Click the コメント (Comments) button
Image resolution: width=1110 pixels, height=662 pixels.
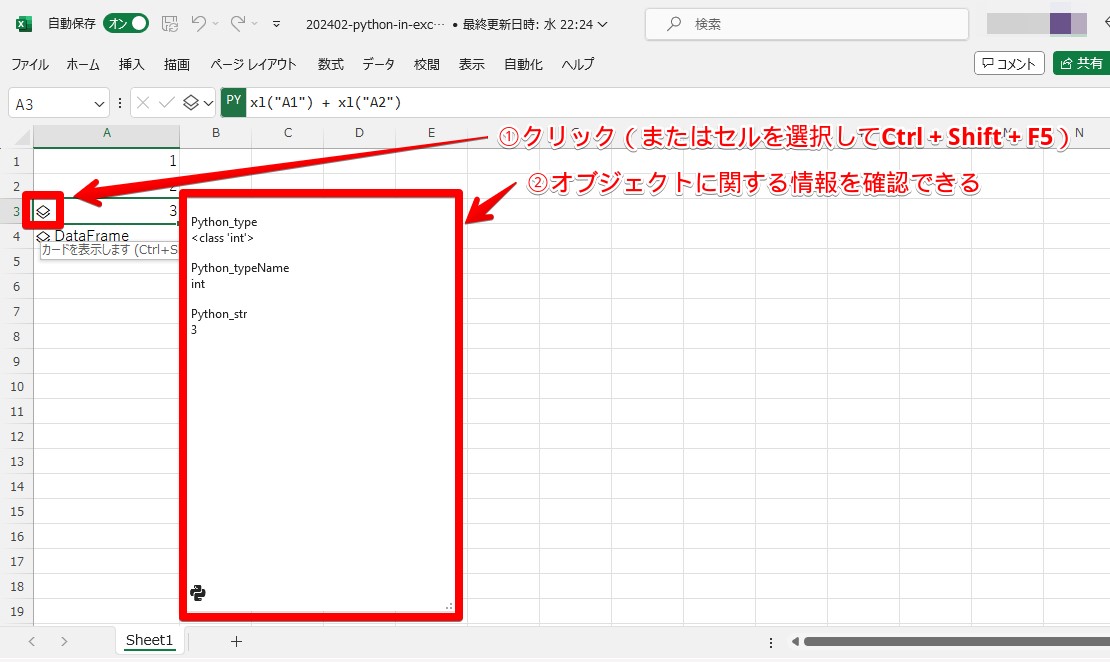coord(1009,64)
